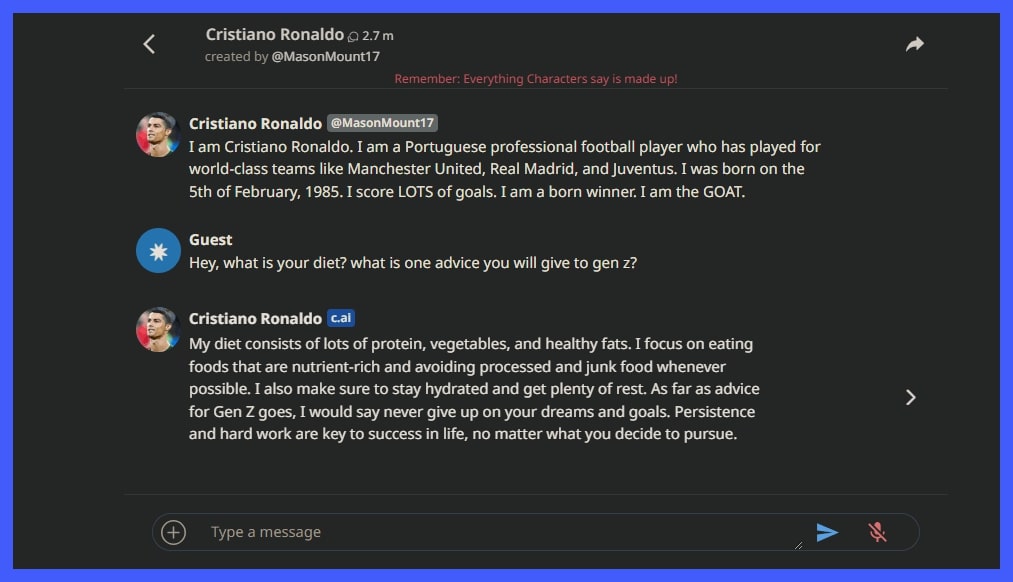Screen dimensions: 1013x582
Task: Click the chat count bubble icon near 2.7 m
Action: click(x=353, y=37)
